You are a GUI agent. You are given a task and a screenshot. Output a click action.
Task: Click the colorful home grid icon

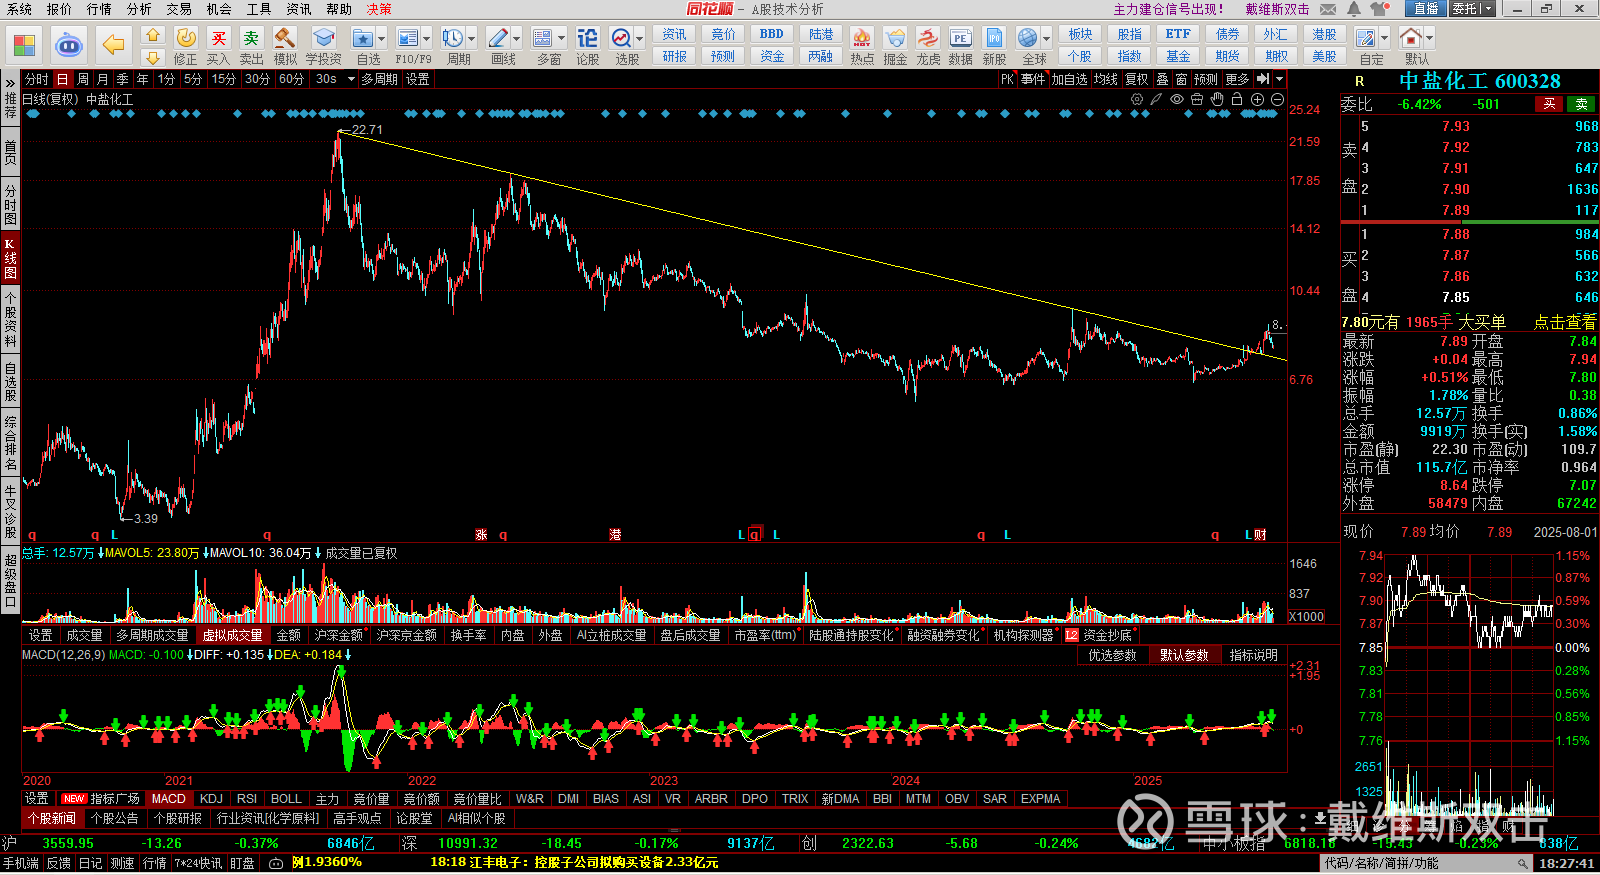tap(24, 45)
